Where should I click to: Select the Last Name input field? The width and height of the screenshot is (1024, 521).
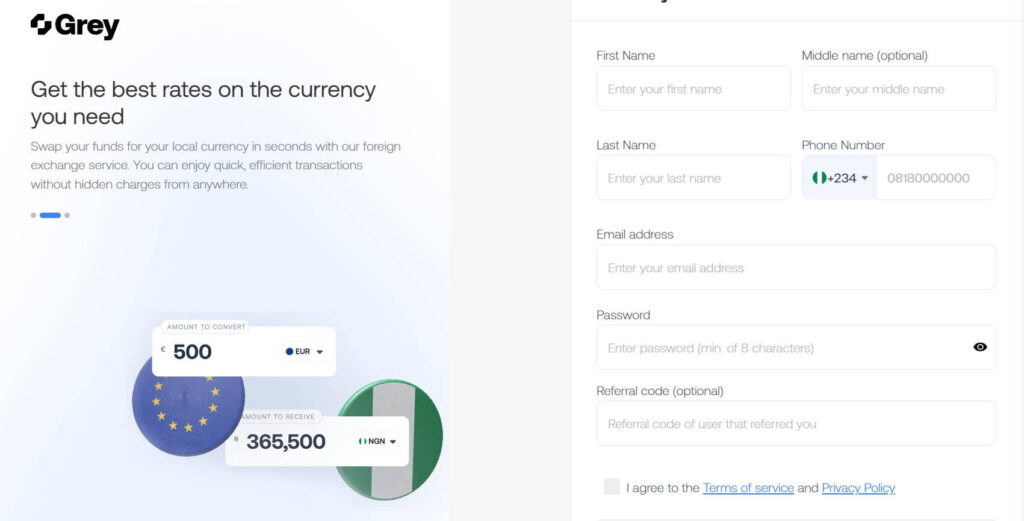click(x=693, y=178)
